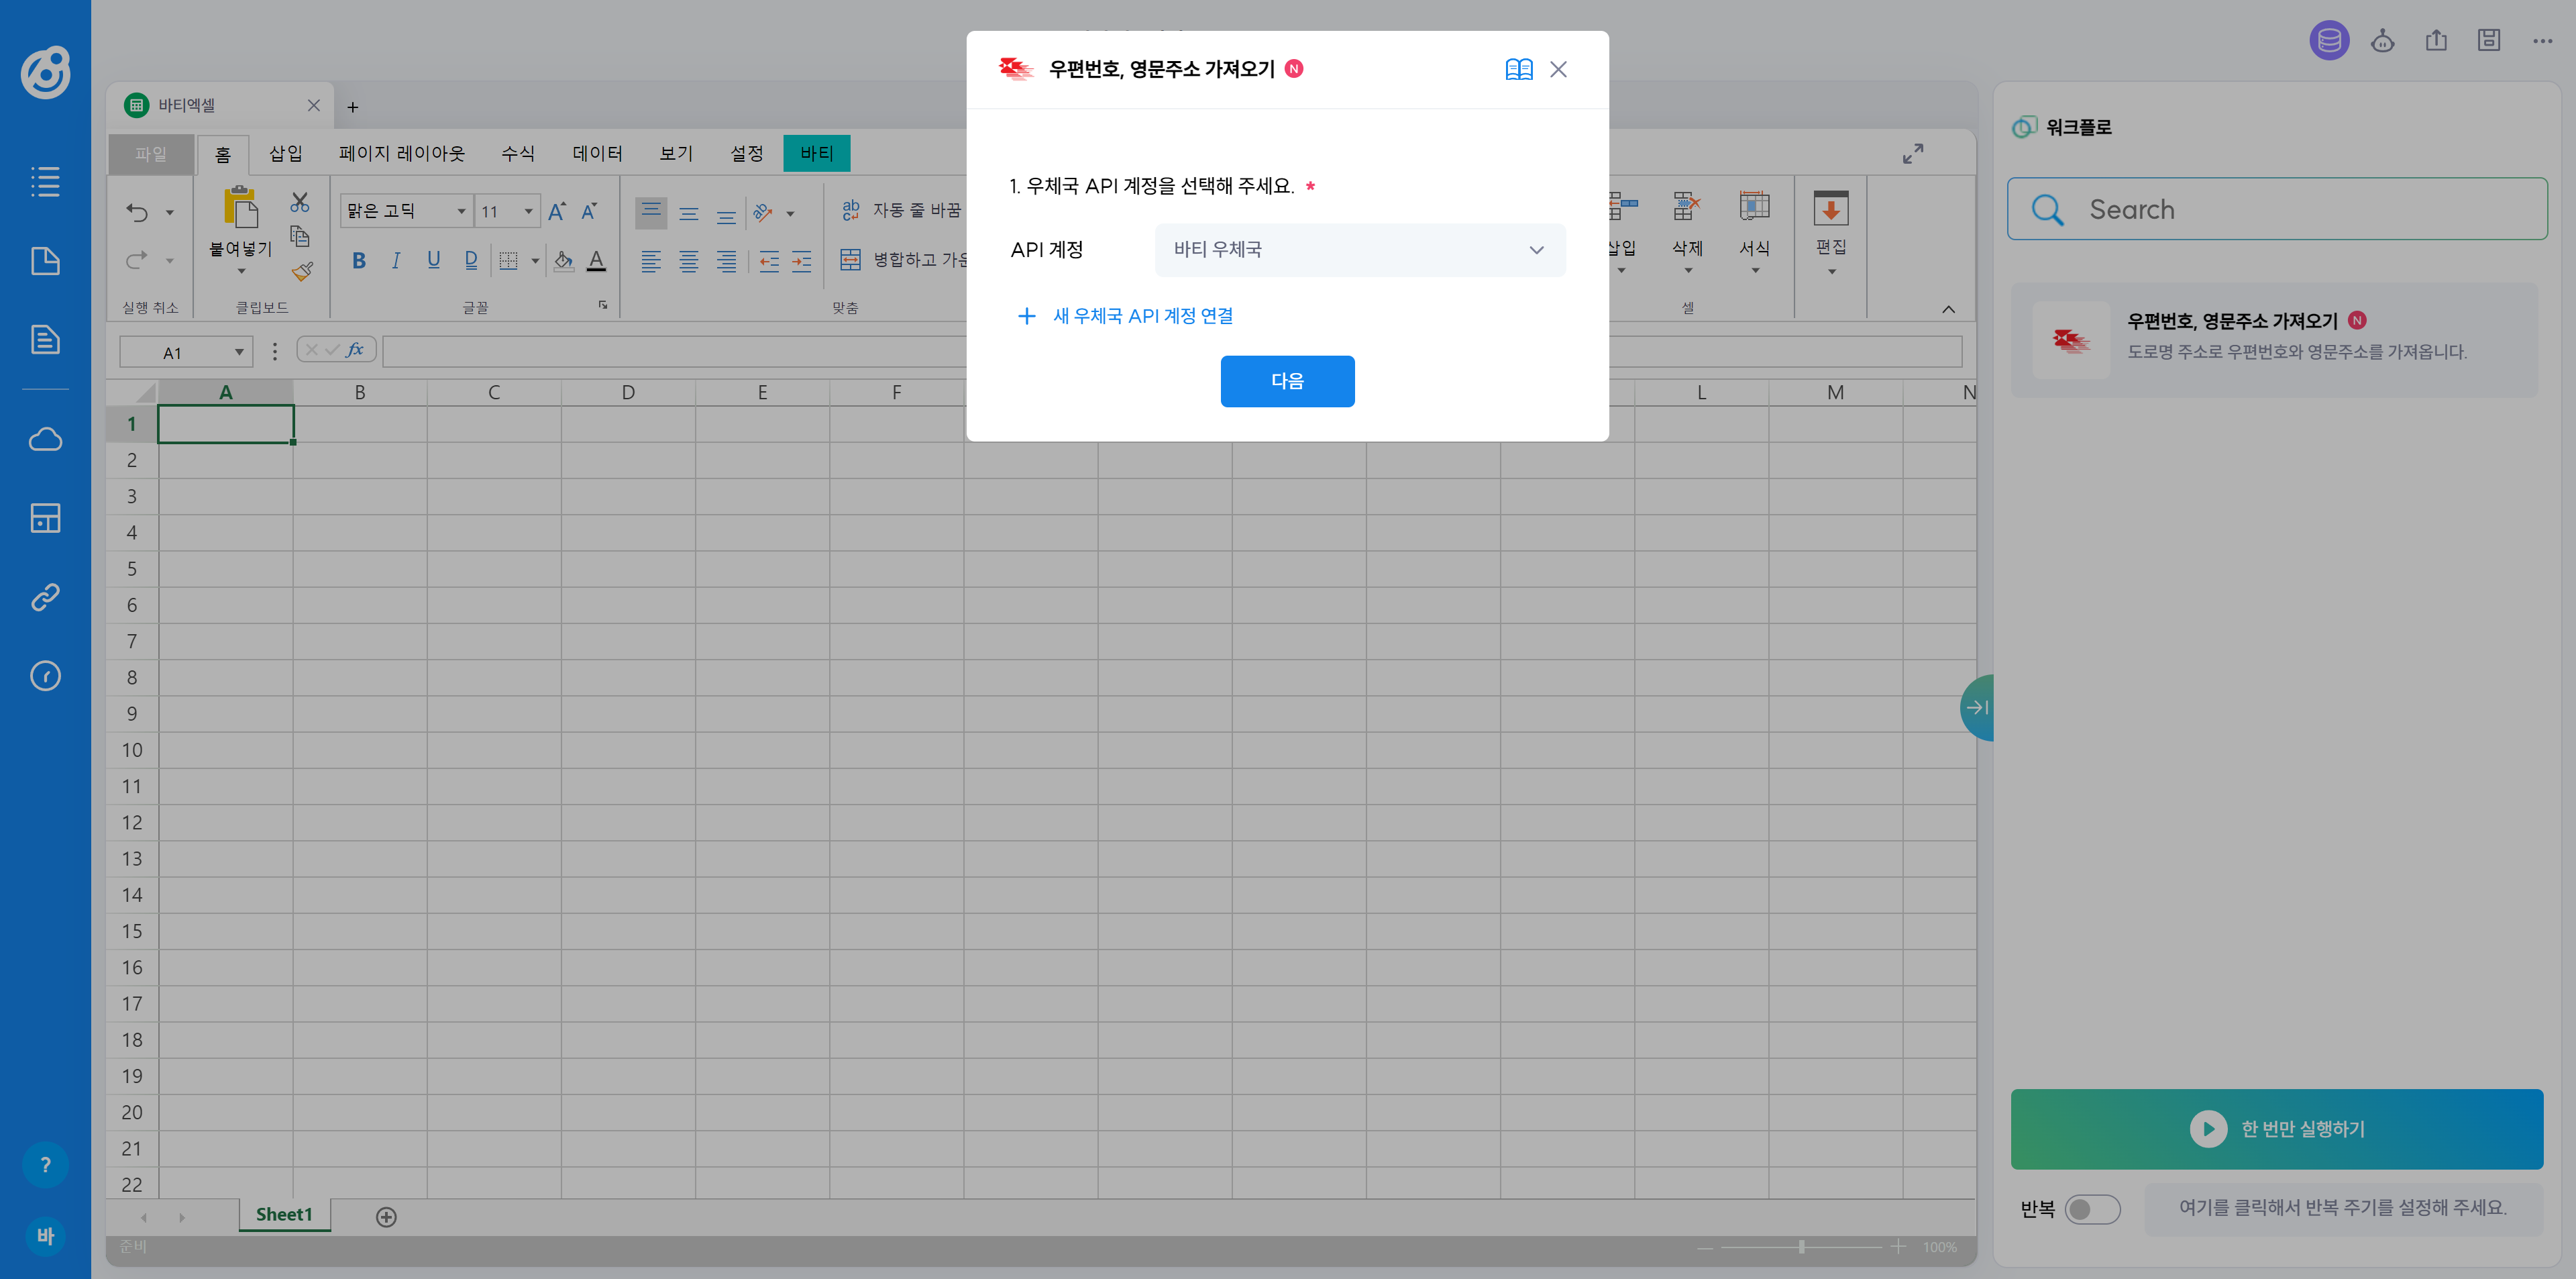Switch to the 바티 ribbon tab
The width and height of the screenshot is (2576, 1279).
[x=816, y=153]
